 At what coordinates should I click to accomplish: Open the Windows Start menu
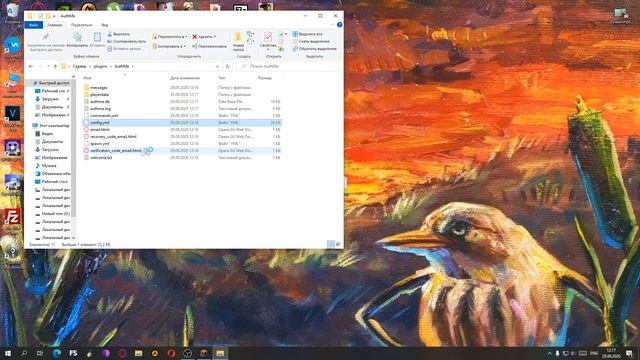(x=8, y=353)
